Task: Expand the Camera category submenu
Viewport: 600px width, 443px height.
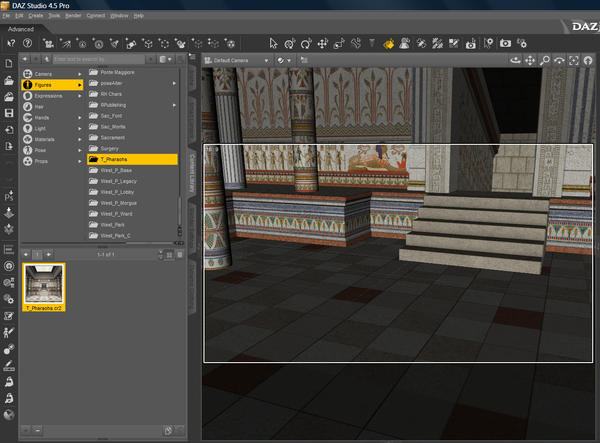Action: click(x=80, y=74)
